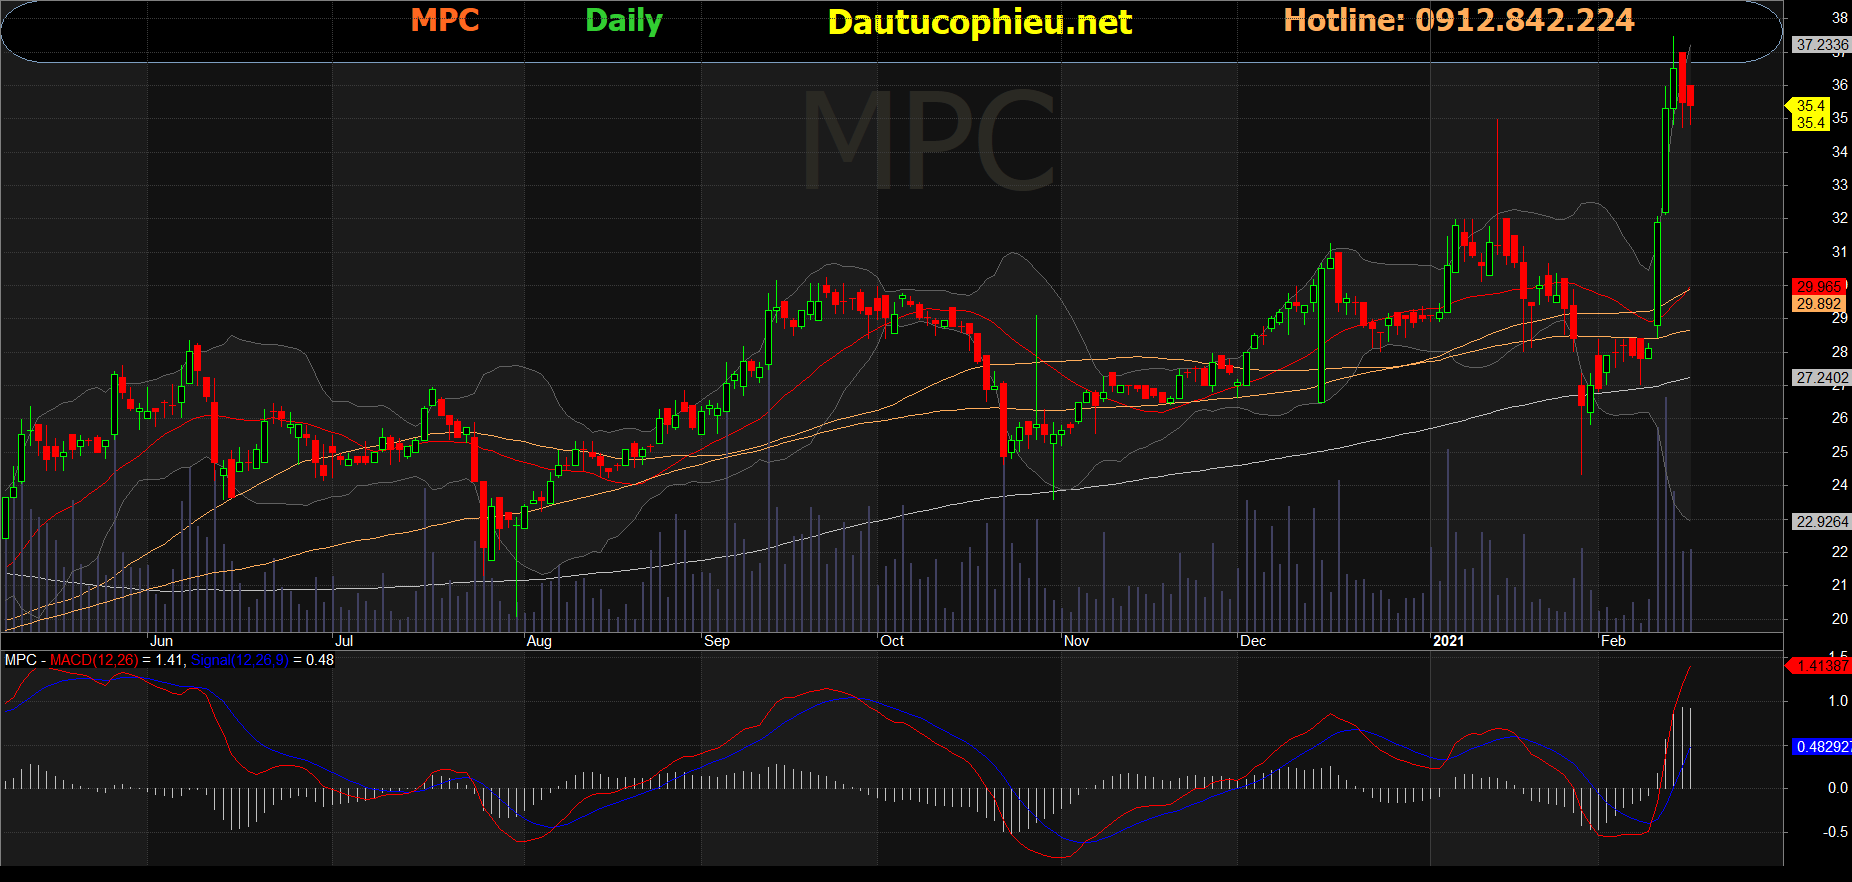This screenshot has height=882, width=1852.
Task: Click the 2021 year axis marker
Action: click(x=1448, y=641)
